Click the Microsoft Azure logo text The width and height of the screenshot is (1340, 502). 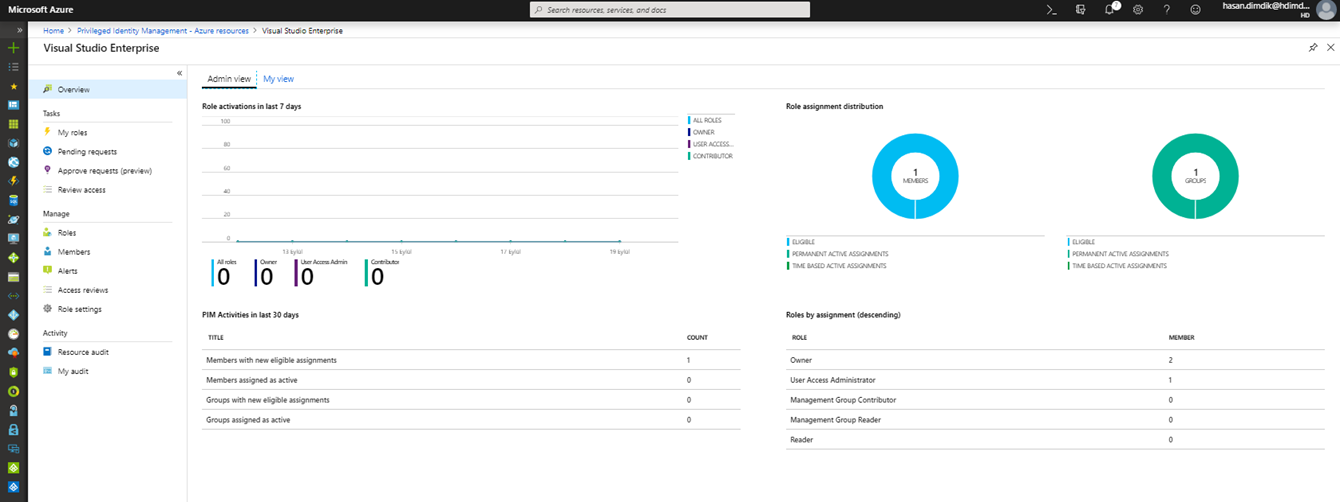click(x=43, y=9)
